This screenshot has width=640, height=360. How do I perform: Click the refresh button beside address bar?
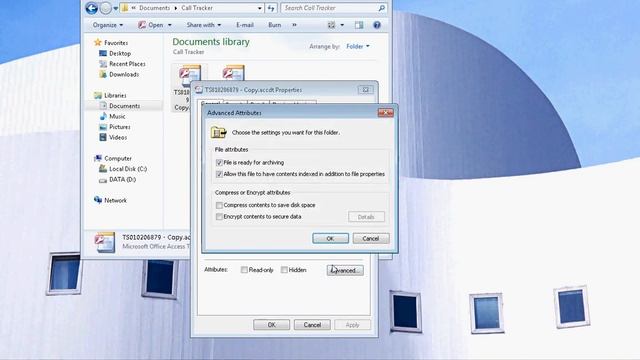[271, 8]
